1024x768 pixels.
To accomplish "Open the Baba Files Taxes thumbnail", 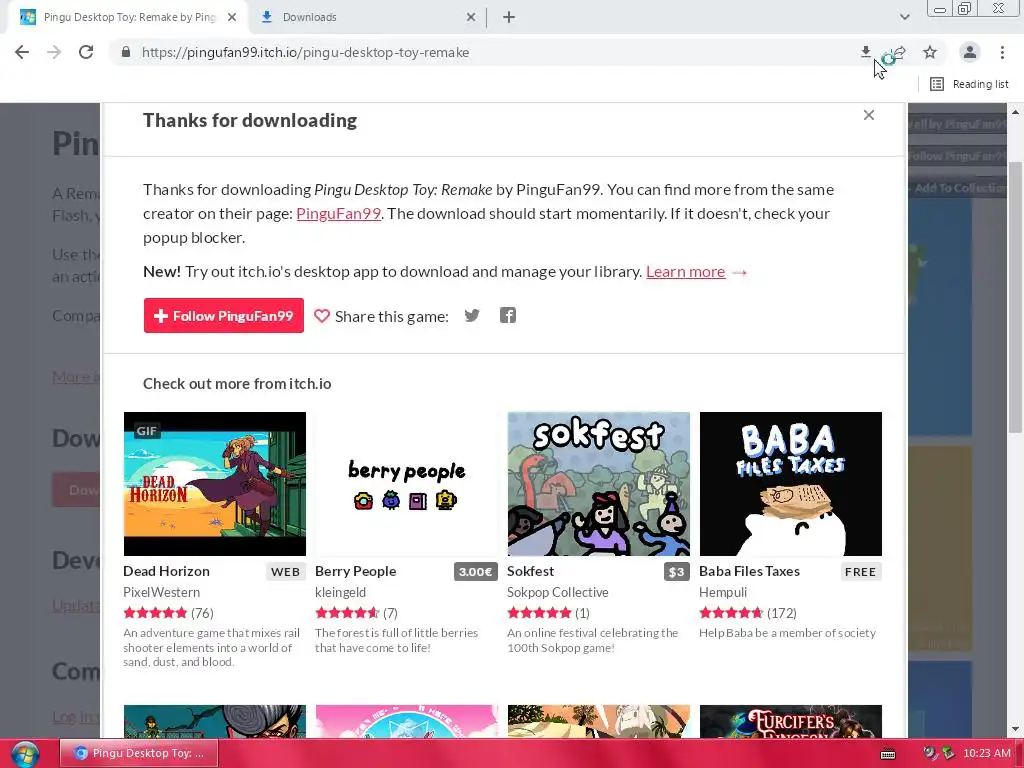I will click(x=790, y=484).
